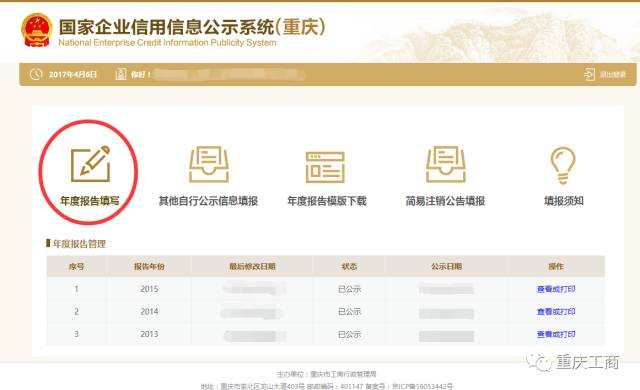The height and width of the screenshot is (390, 640).
Task: Click the 简易注销公告填报 label
Action: 445,201
